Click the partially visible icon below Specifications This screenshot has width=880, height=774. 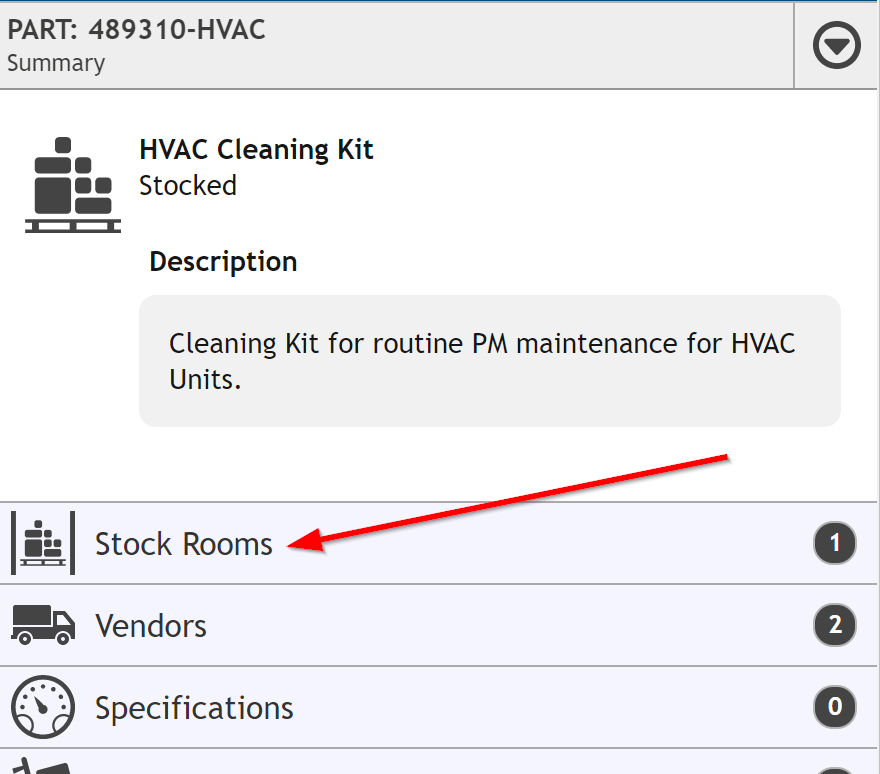[42, 766]
